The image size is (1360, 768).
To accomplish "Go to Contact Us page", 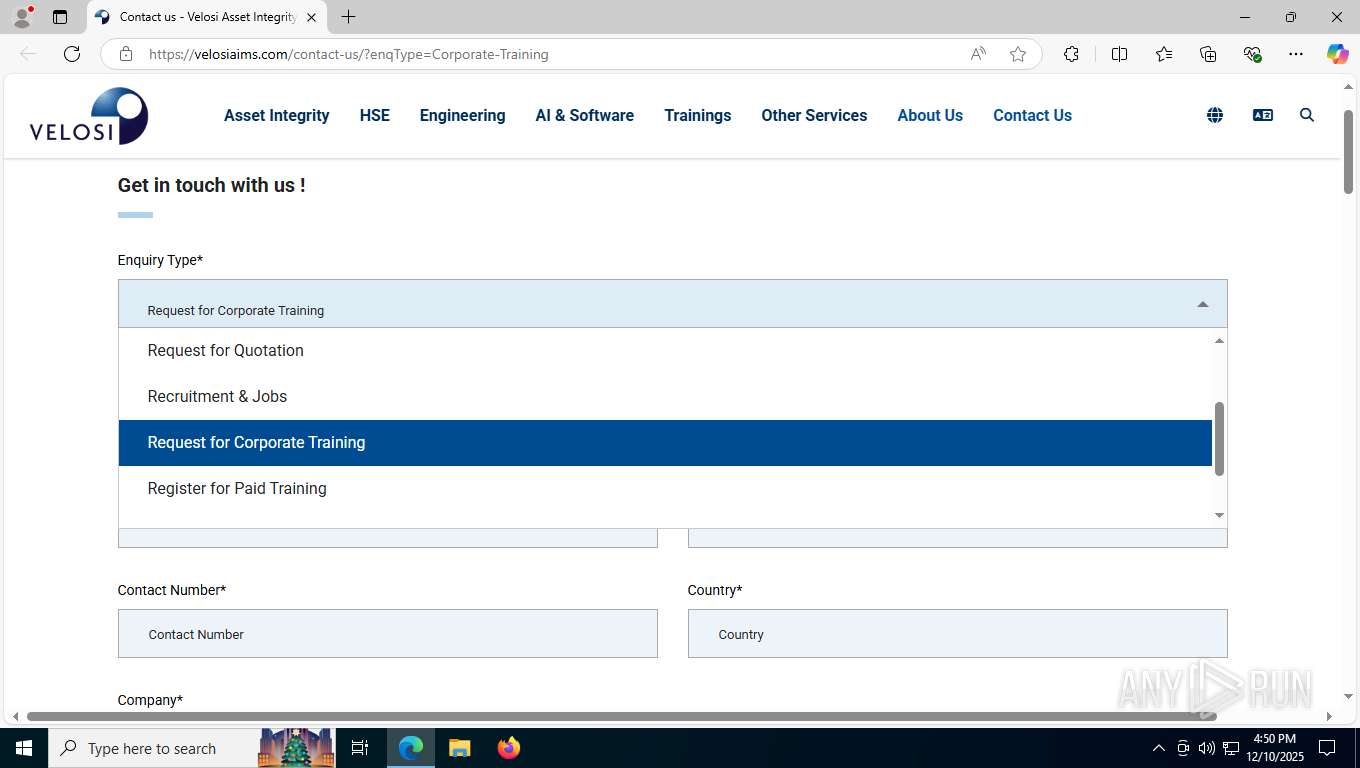I will tap(1032, 116).
